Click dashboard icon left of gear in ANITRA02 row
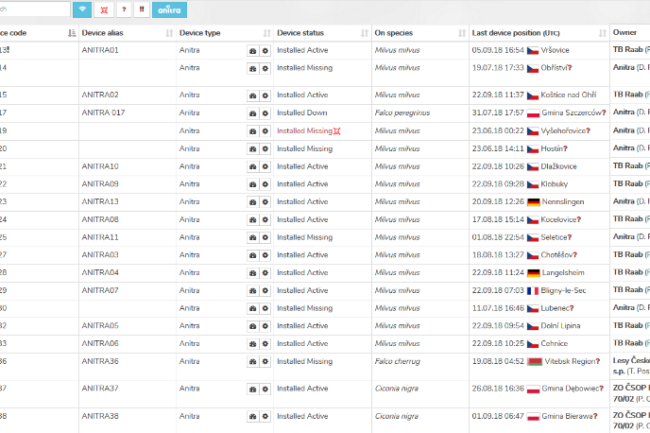This screenshot has width=650, height=433. 251,95
